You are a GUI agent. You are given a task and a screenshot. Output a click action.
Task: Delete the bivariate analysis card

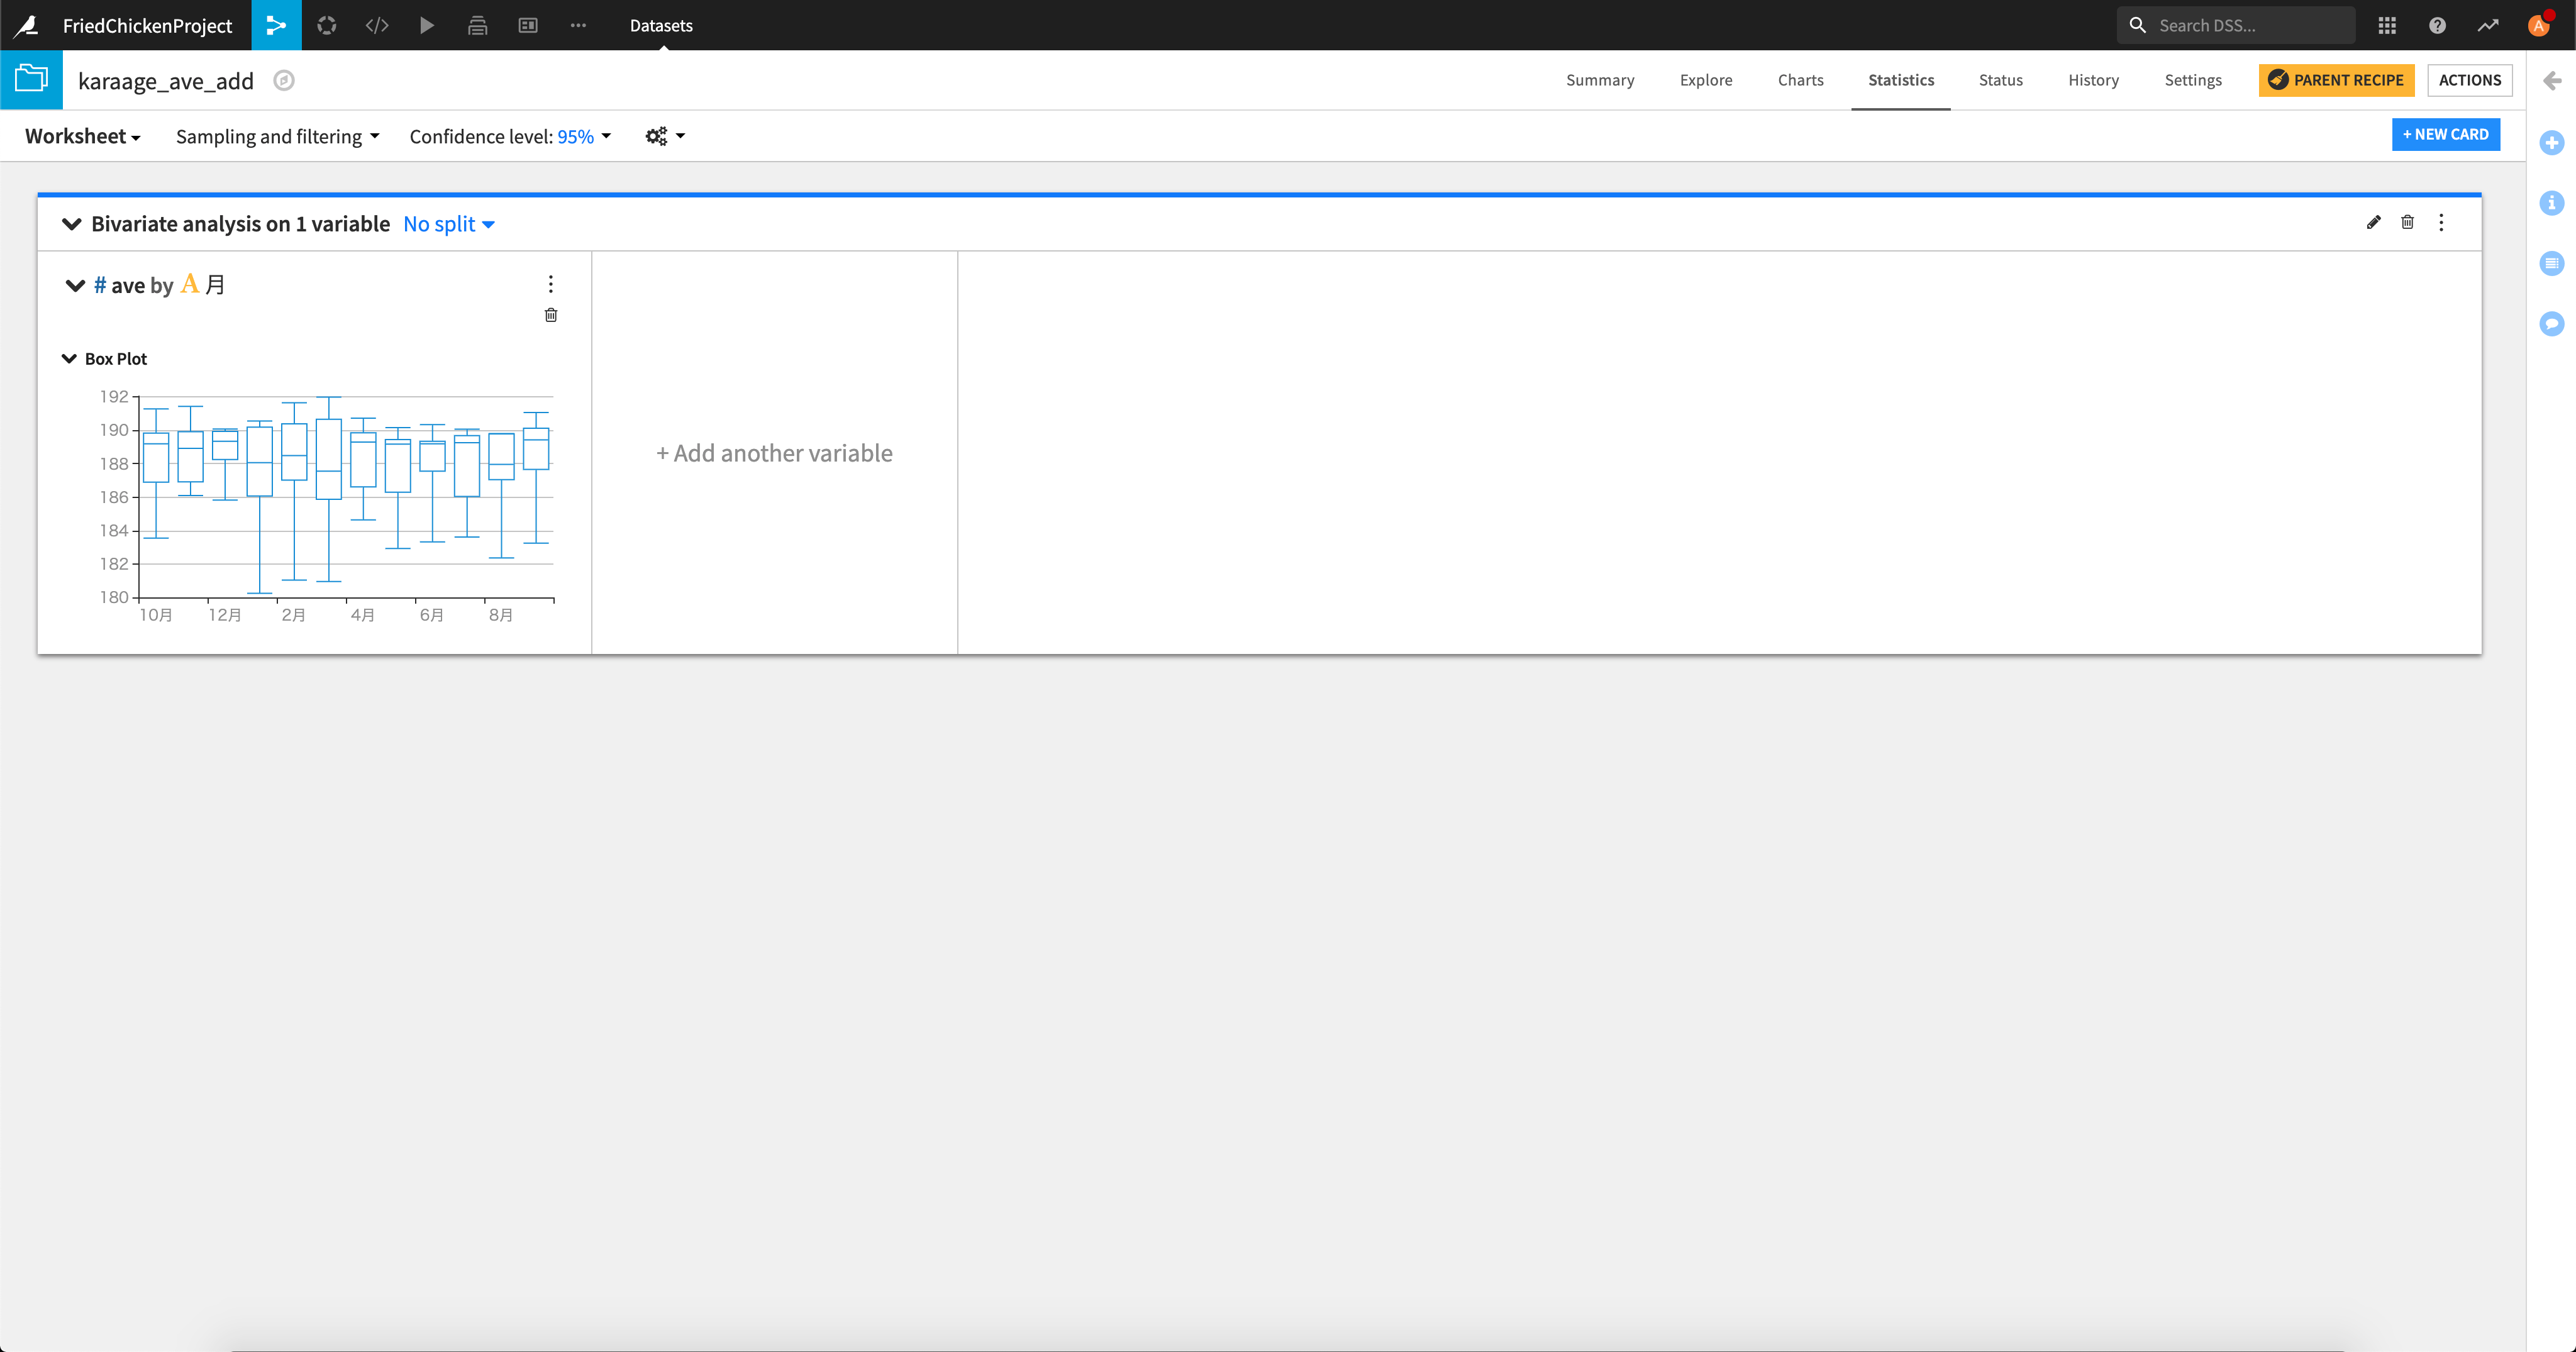[2407, 222]
